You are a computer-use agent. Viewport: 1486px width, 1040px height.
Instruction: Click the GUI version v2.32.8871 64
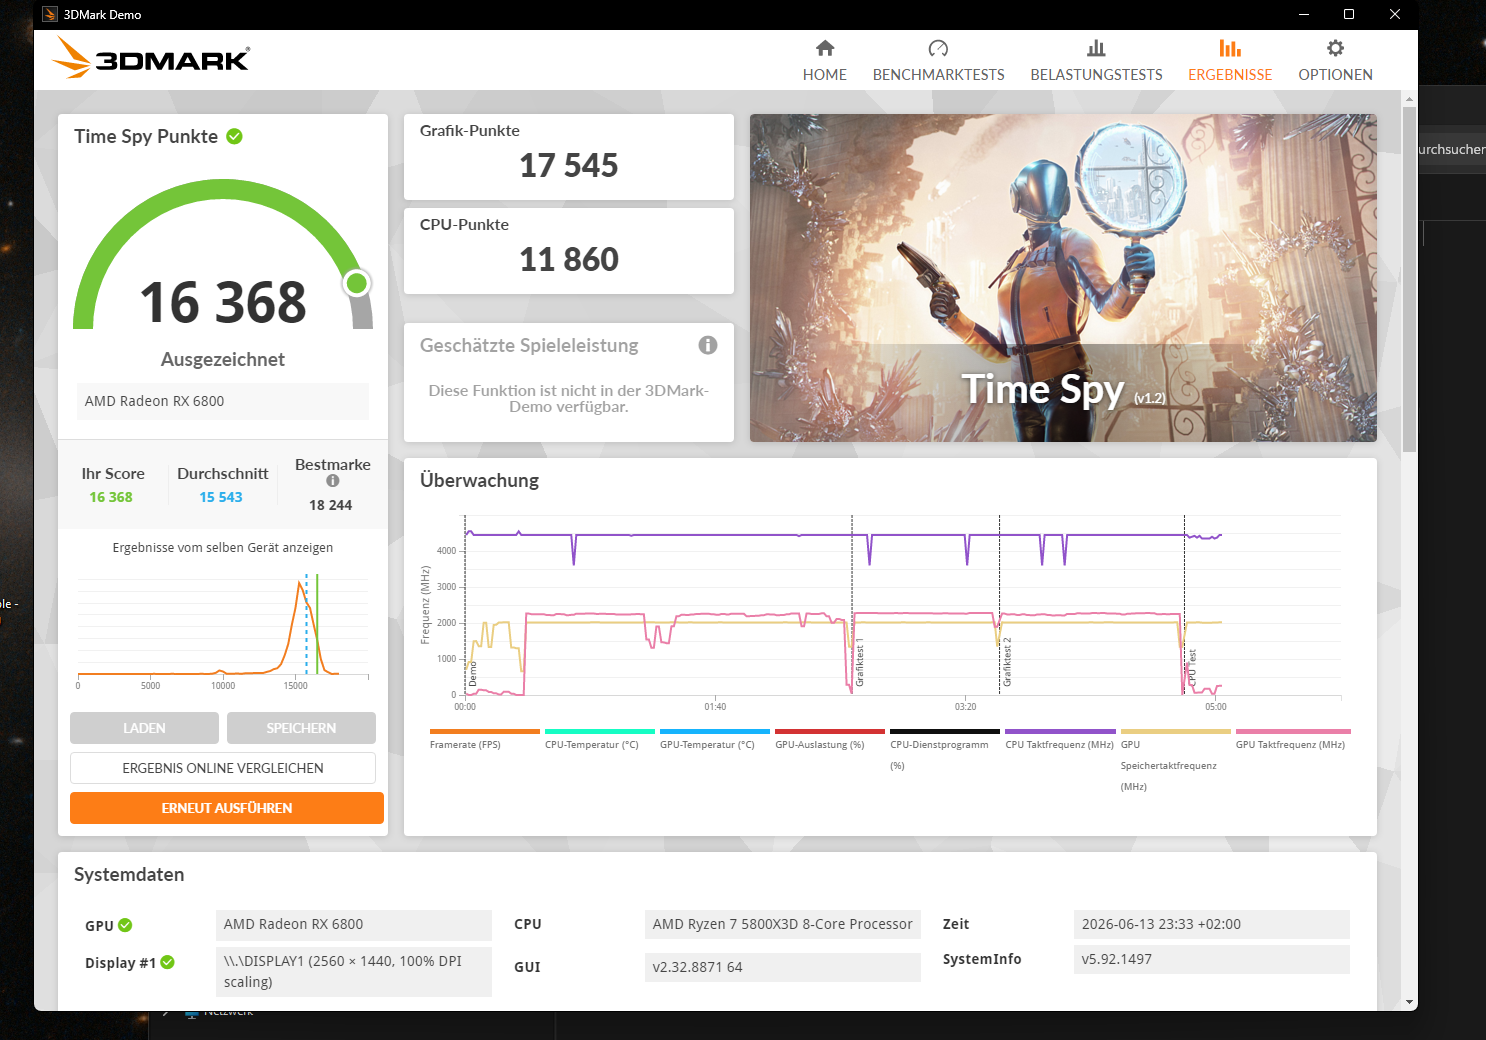[783, 967]
